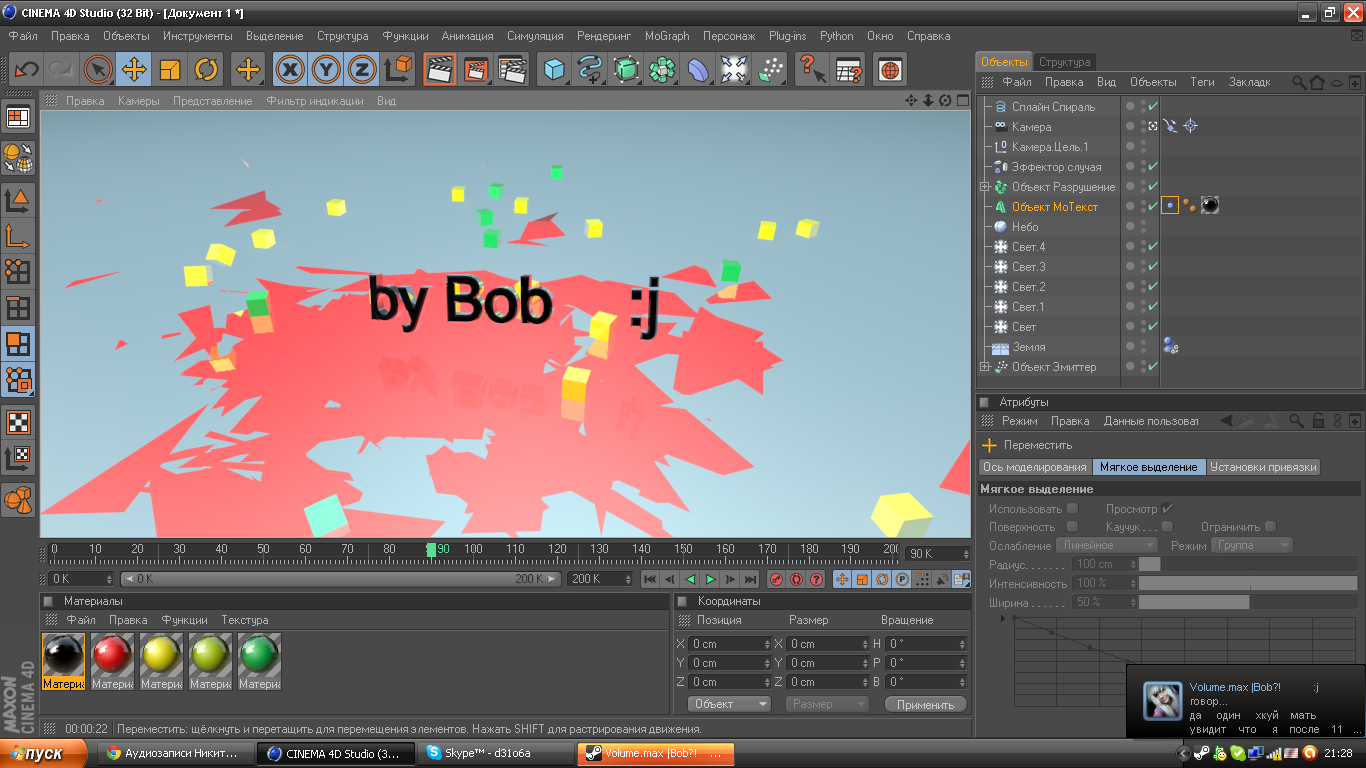Open the online help globe icon
The image size is (1366, 768).
(890, 69)
